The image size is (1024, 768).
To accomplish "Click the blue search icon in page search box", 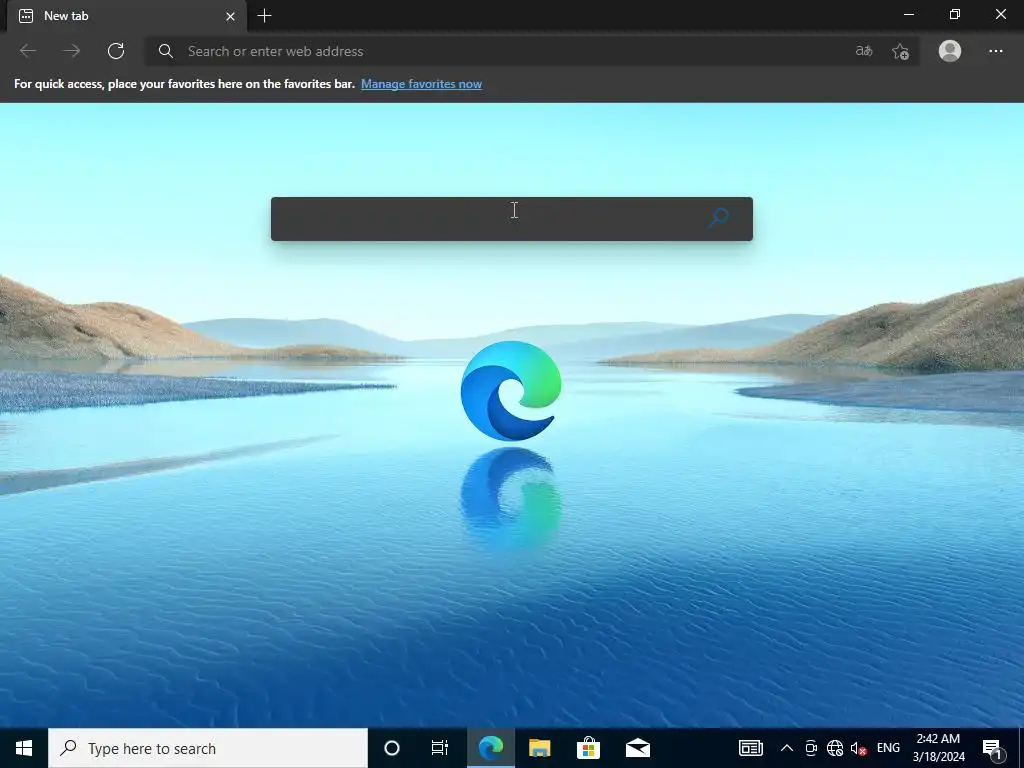I will [x=718, y=218].
